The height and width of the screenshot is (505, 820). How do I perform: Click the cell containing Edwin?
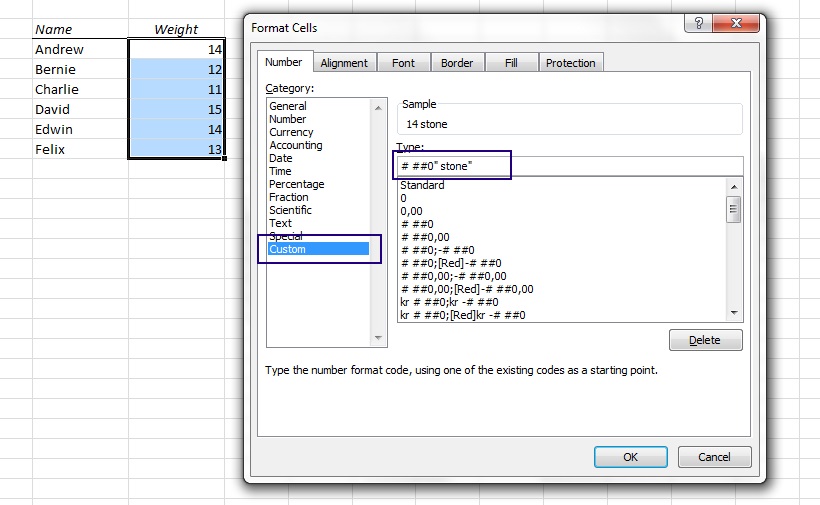click(80, 129)
